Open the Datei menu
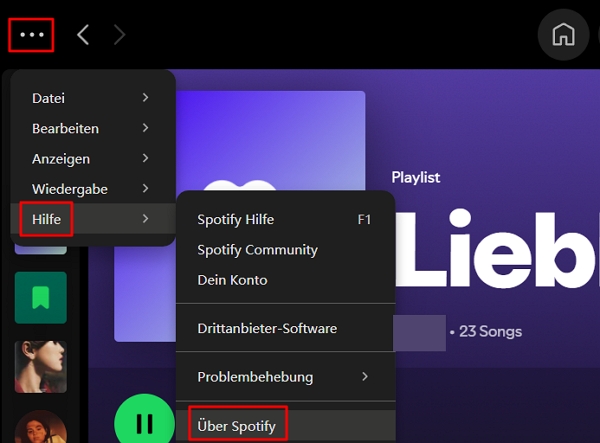The height and width of the screenshot is (443, 600). pyautogui.click(x=93, y=98)
